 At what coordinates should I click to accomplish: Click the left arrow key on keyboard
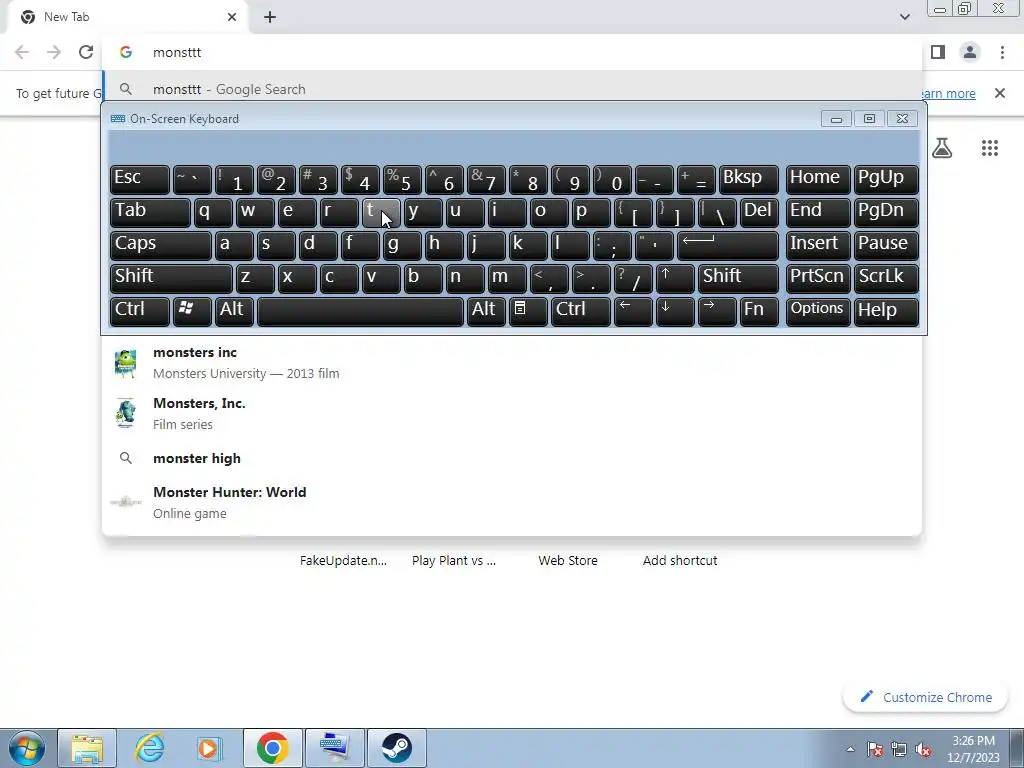pos(632,311)
